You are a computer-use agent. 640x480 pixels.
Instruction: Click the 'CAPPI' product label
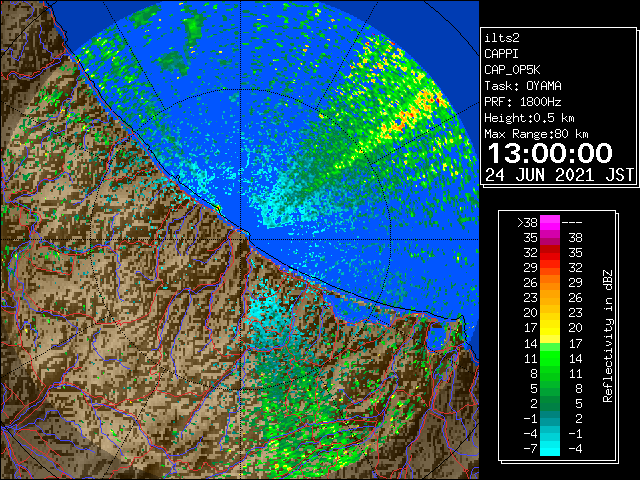pyautogui.click(x=501, y=54)
